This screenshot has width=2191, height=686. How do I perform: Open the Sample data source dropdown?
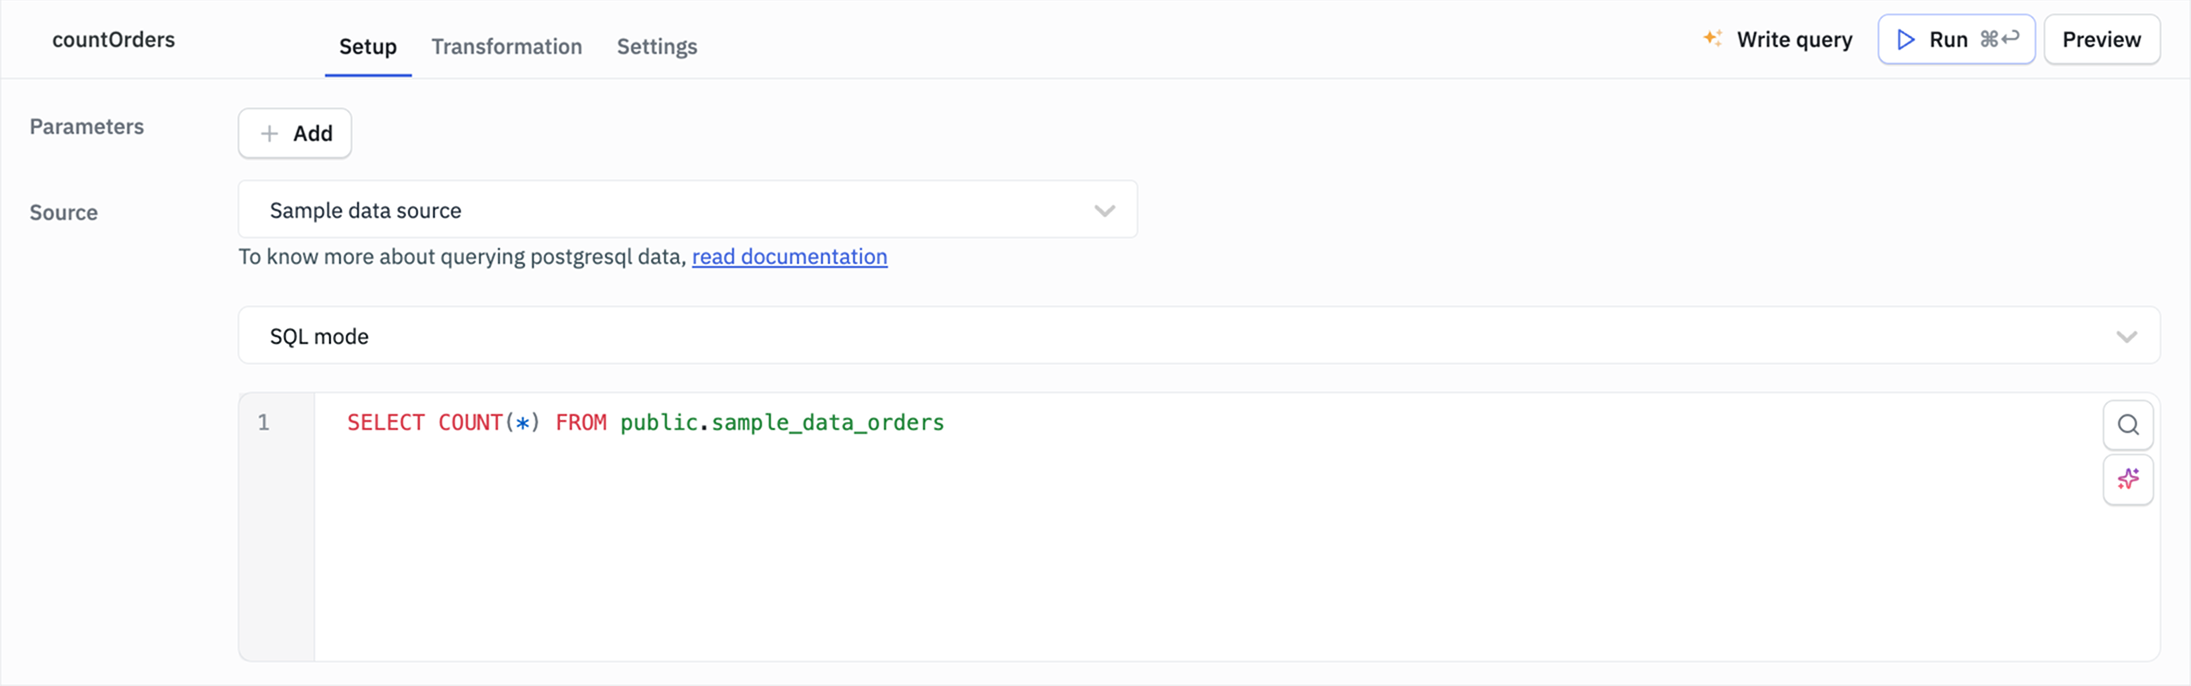tap(688, 210)
